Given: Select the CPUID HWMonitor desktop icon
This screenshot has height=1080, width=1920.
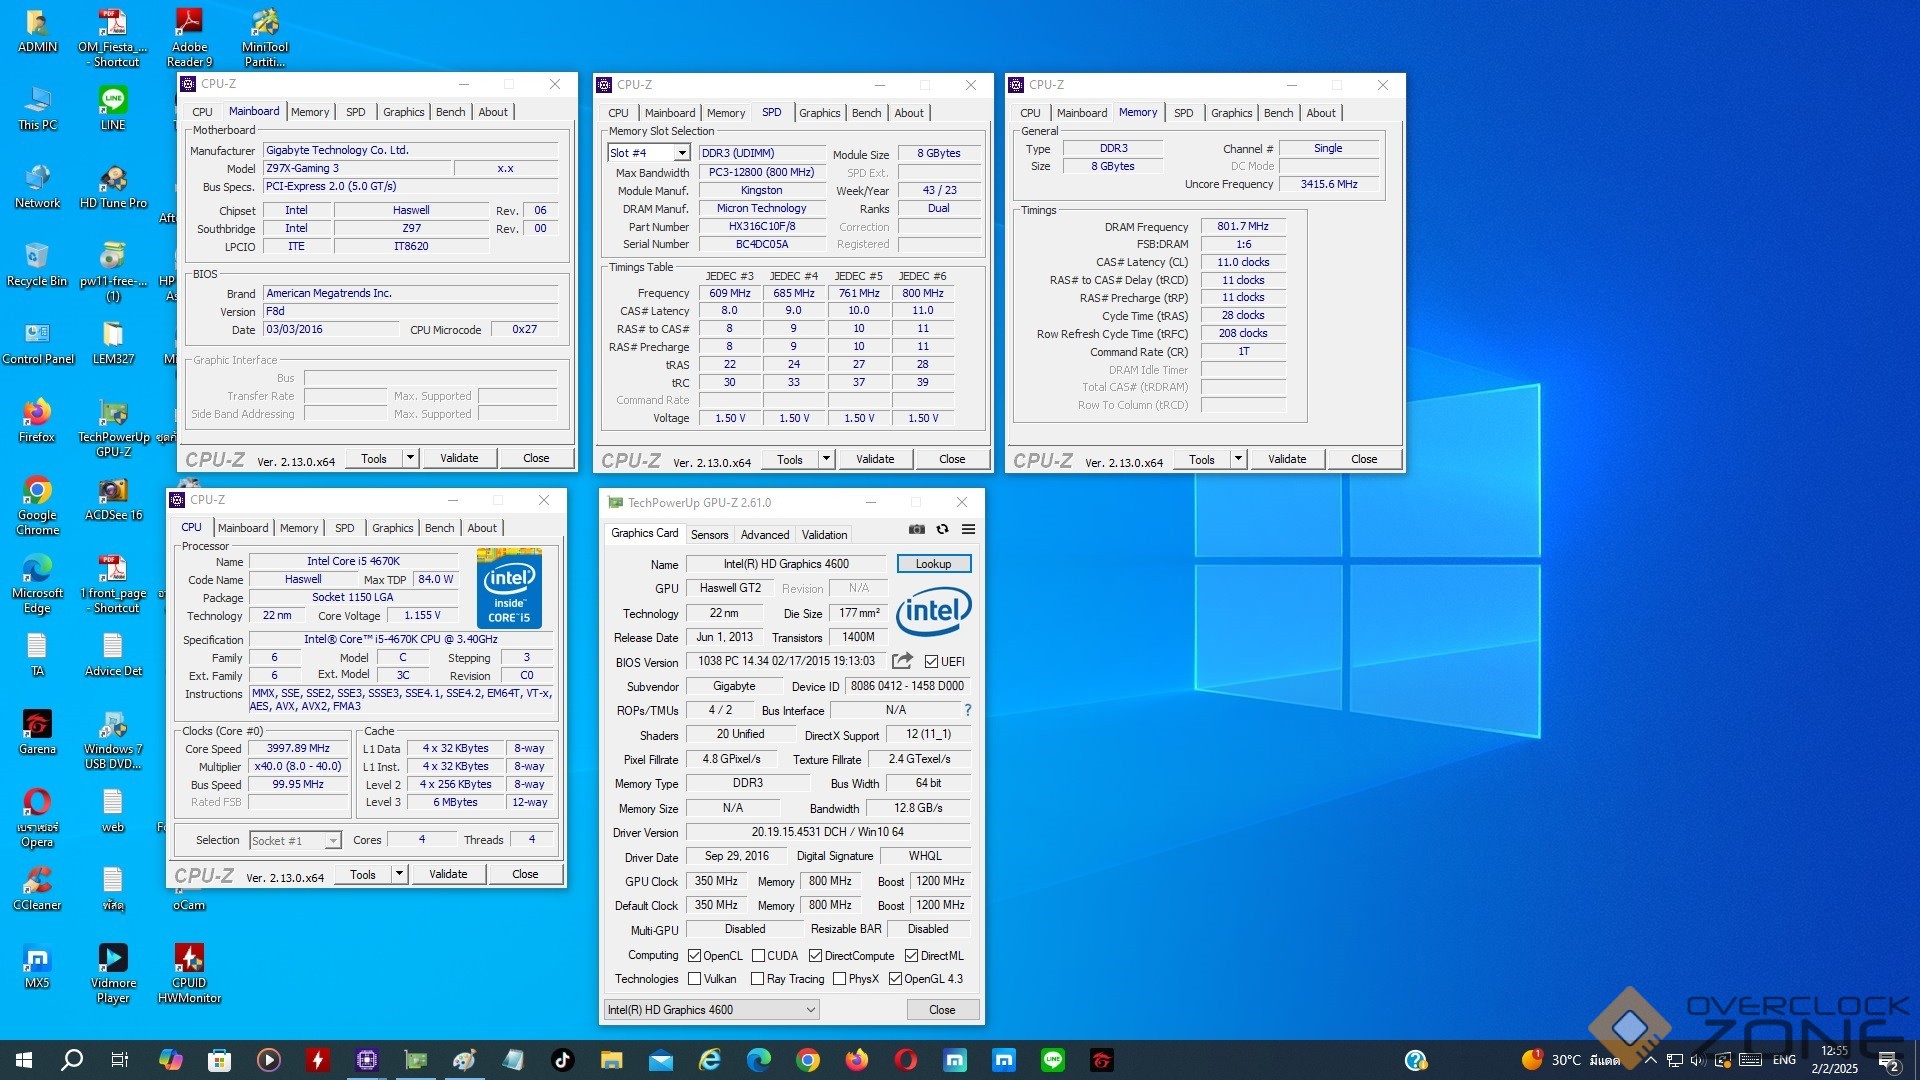Looking at the screenshot, I should pyautogui.click(x=189, y=974).
